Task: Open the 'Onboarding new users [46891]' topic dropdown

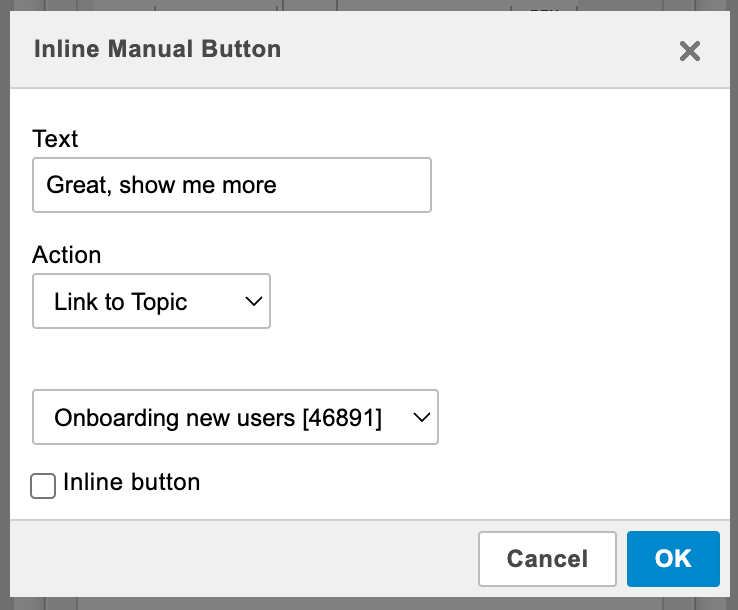Action: pyautogui.click(x=235, y=417)
